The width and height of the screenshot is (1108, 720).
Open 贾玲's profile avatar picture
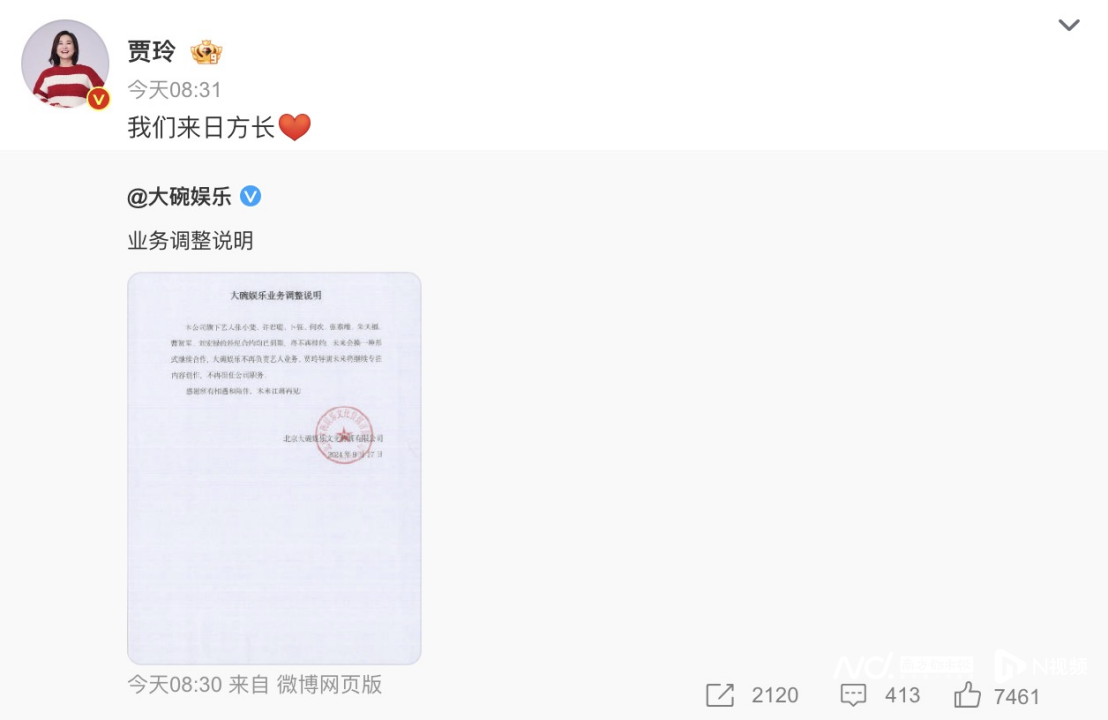tap(65, 64)
